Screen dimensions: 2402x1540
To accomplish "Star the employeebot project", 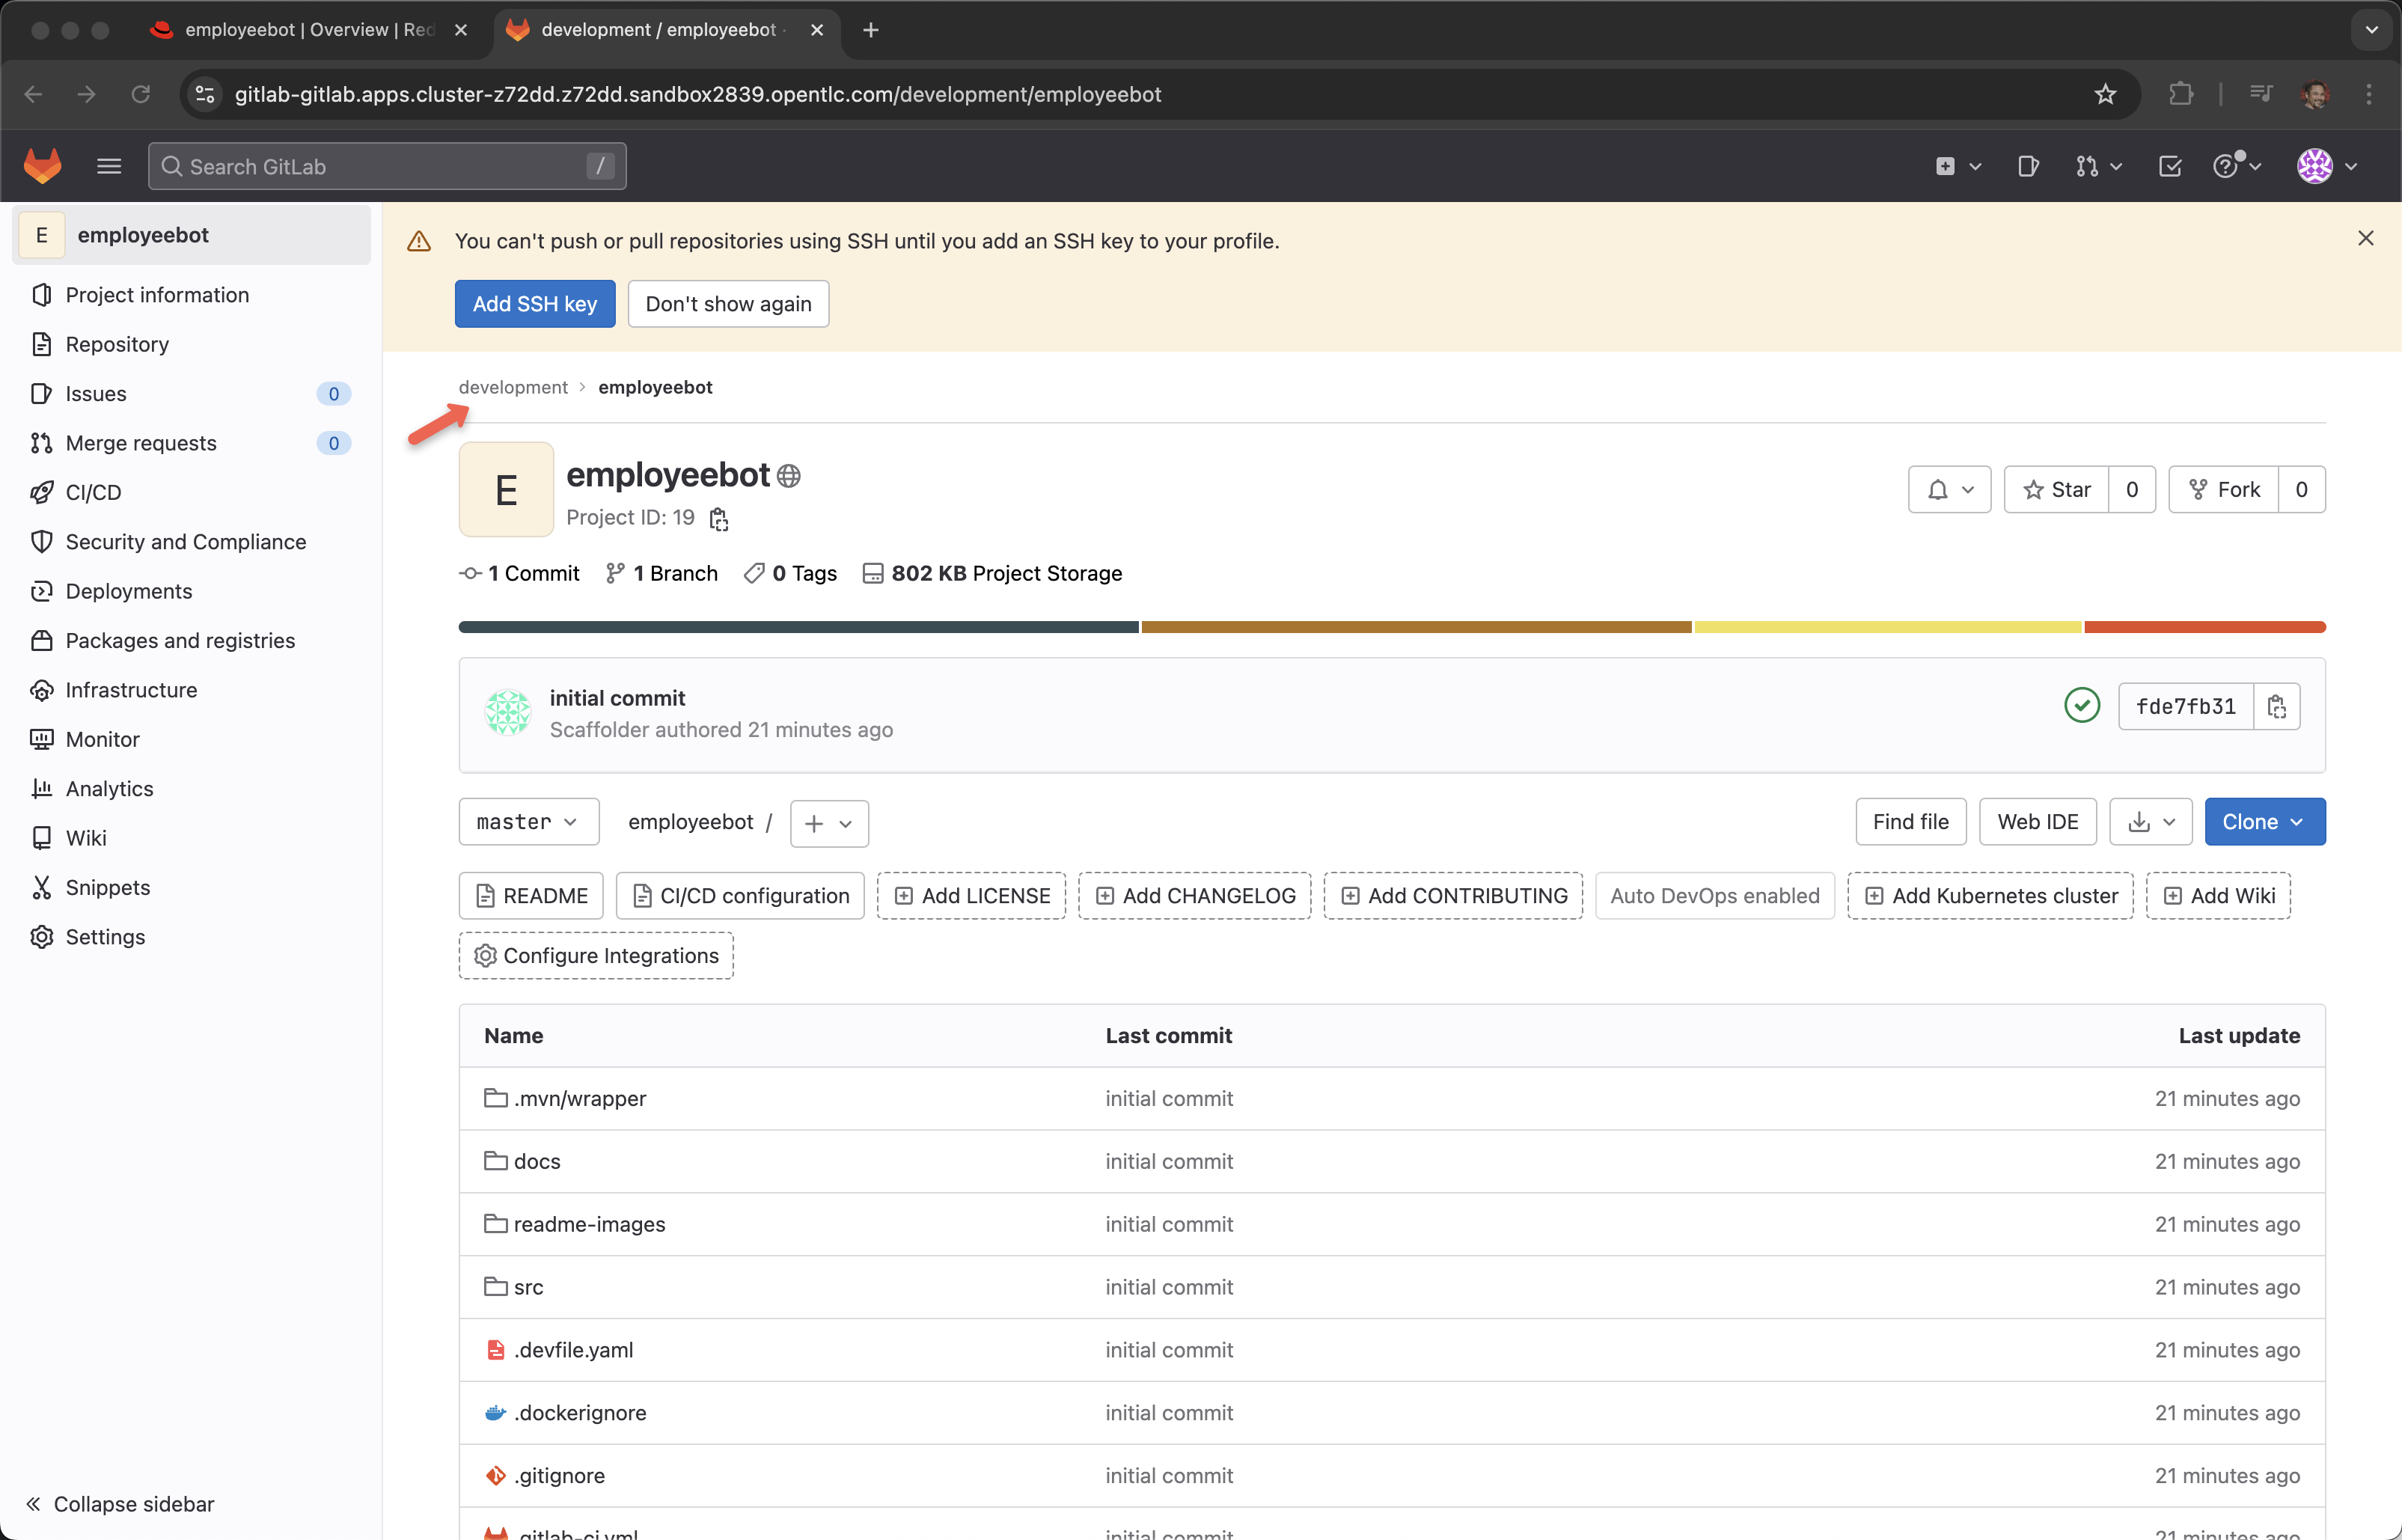I will click(2057, 489).
